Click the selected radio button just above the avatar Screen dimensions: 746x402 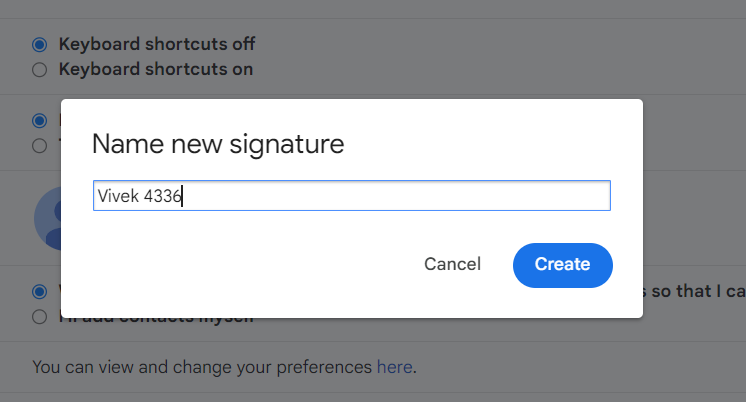[39, 121]
